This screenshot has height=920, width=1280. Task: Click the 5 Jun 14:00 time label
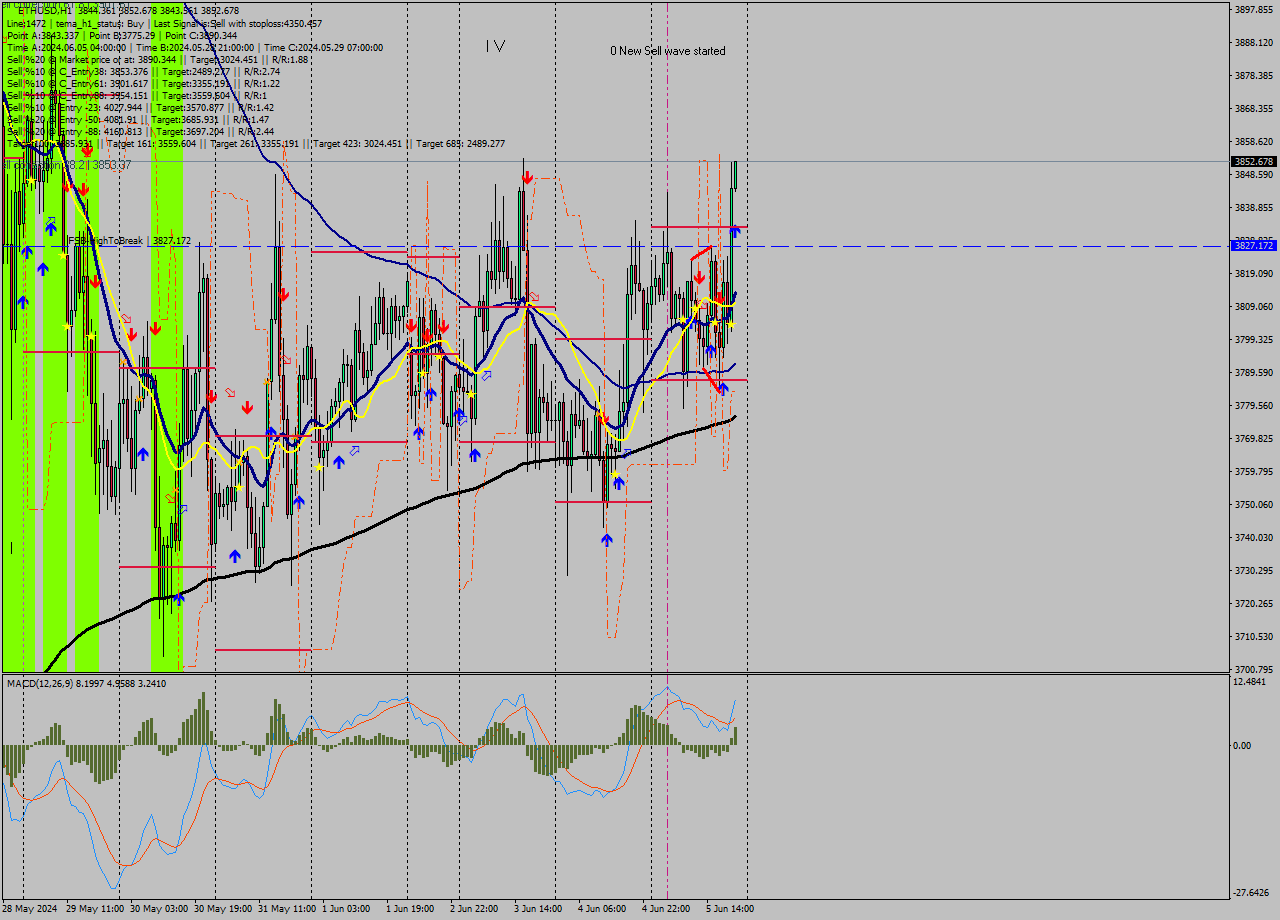729,909
